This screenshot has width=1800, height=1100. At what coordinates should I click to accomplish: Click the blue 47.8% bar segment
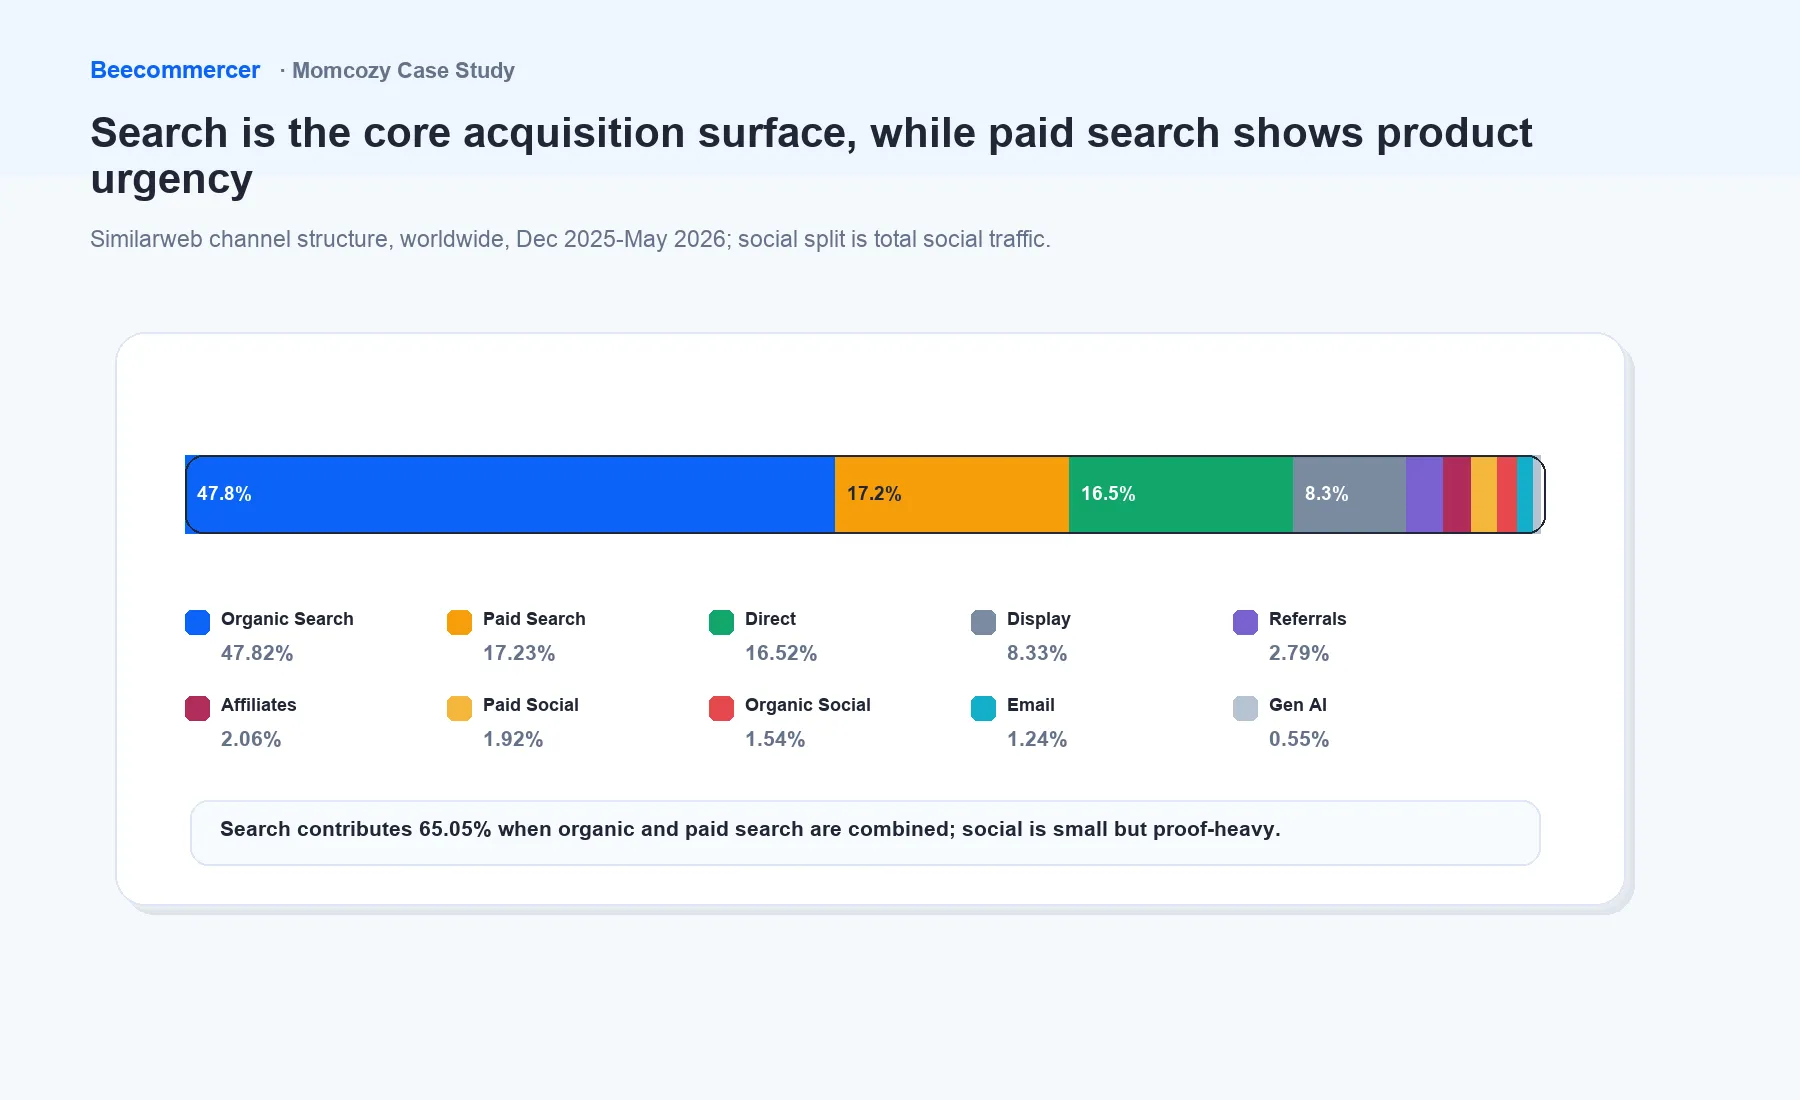(x=510, y=494)
